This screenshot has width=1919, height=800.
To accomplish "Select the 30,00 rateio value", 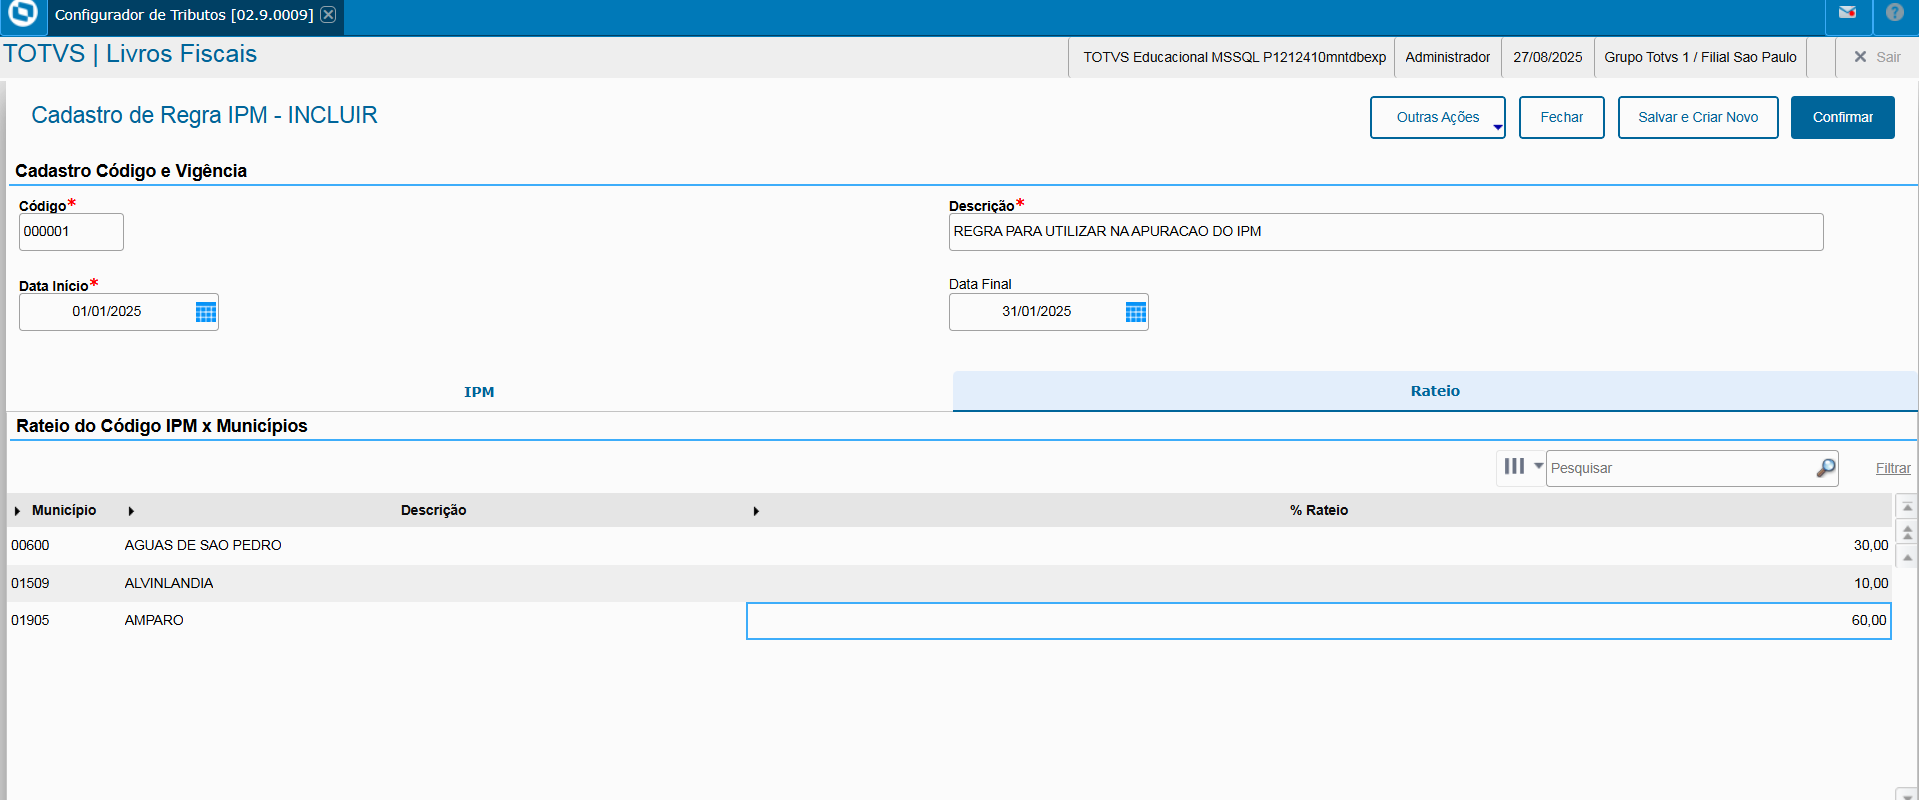I will (x=1870, y=545).
